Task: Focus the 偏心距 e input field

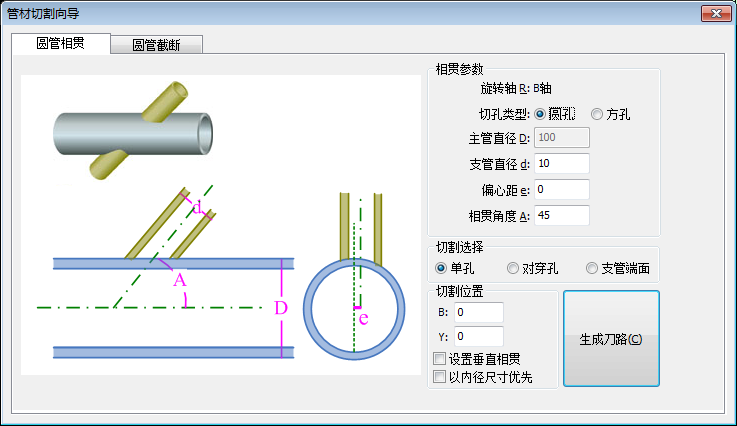Action: [562, 189]
